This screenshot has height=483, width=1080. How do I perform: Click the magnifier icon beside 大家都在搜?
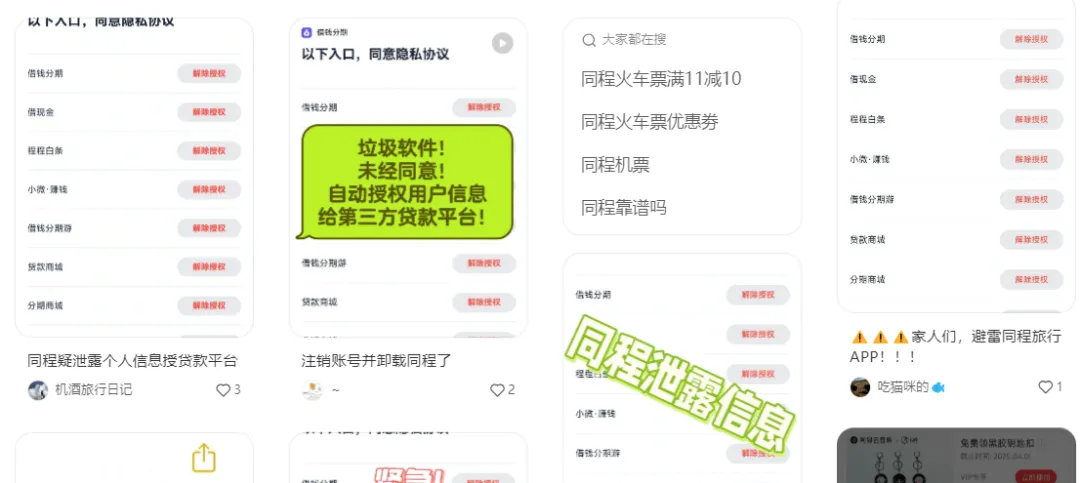click(x=589, y=40)
